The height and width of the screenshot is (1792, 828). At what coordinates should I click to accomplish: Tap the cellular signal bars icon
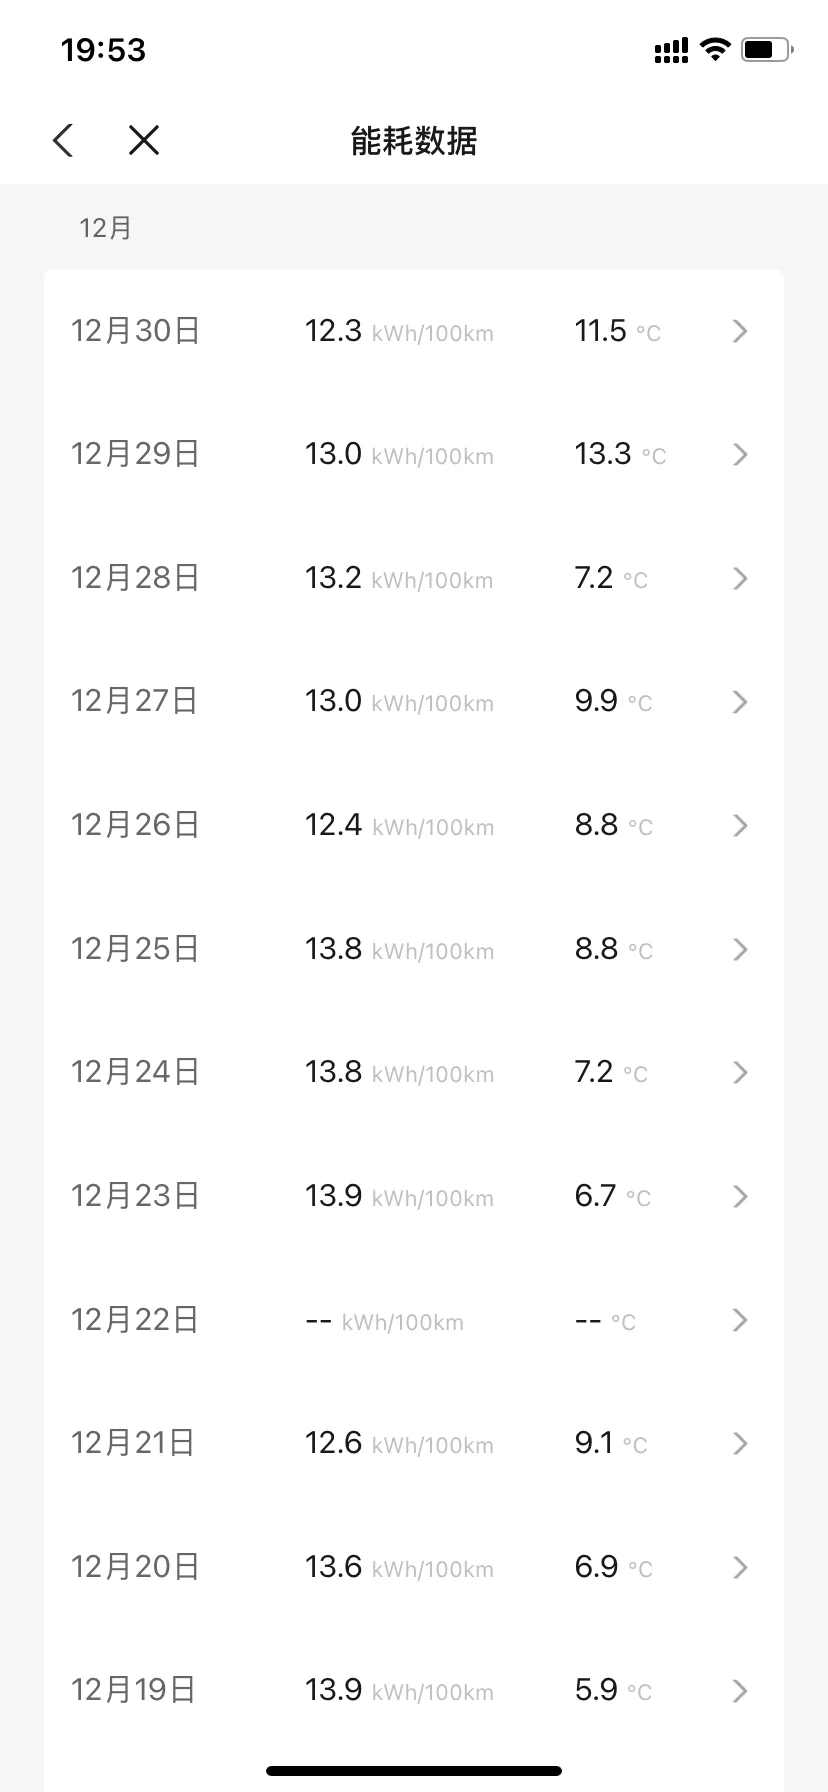[671, 50]
